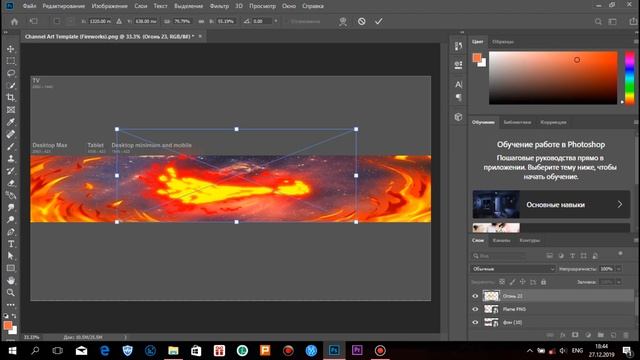Screen dimensions: 640x360
Task: Open the extra tools ellipsis menu
Action: coord(11,305)
